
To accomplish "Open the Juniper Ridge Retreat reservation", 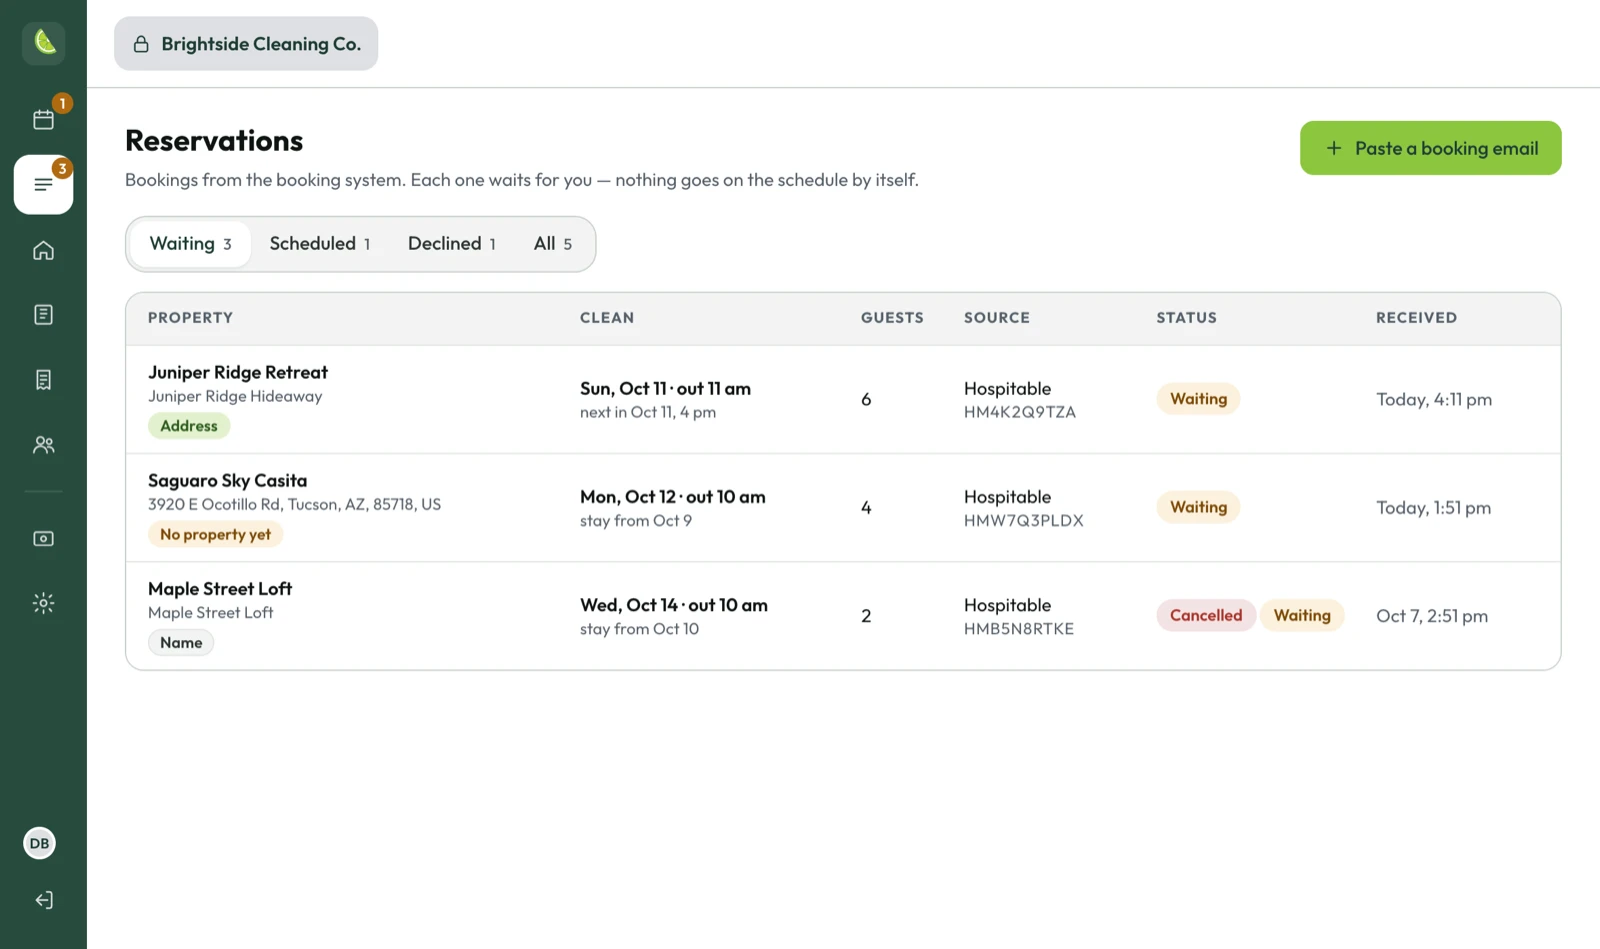I will tap(843, 399).
